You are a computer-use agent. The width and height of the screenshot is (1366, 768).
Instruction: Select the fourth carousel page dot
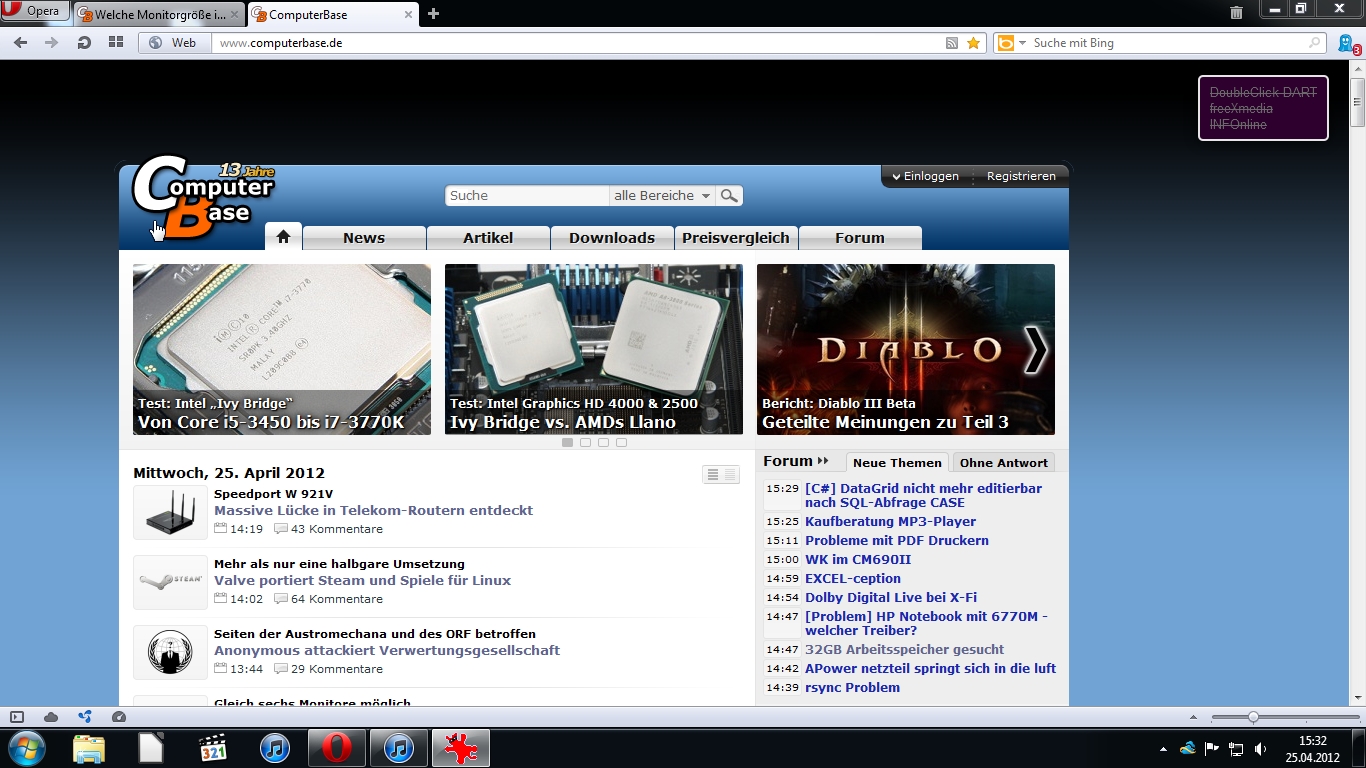(x=622, y=442)
